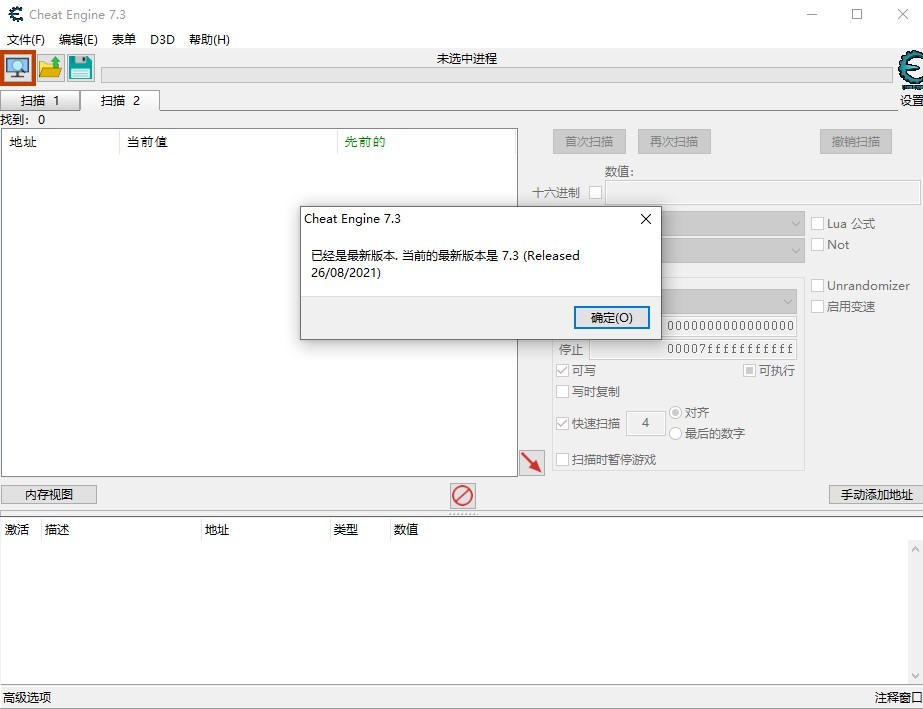Enable 扫描时暂停游戏 pause while scanning
Screen dimensions: 923x709
pyautogui.click(x=563, y=460)
